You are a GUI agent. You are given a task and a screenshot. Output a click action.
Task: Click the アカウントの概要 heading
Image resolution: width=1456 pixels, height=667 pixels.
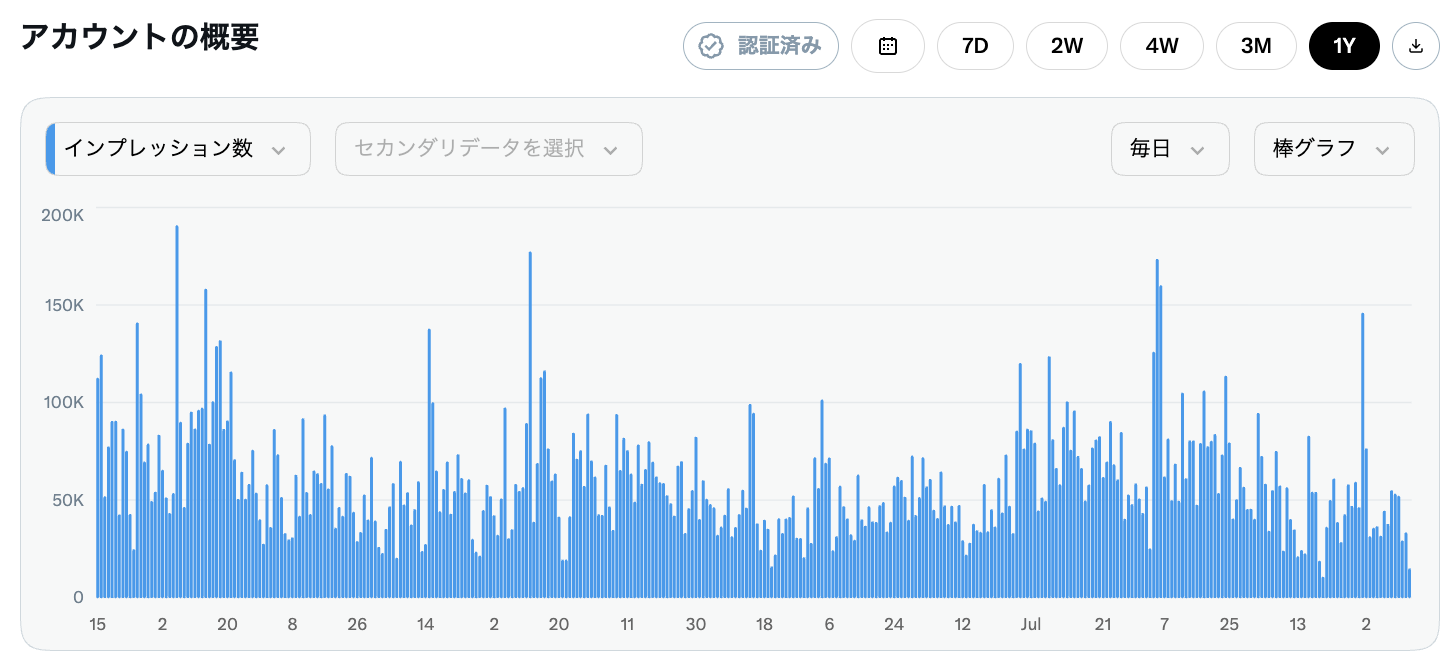[140, 37]
